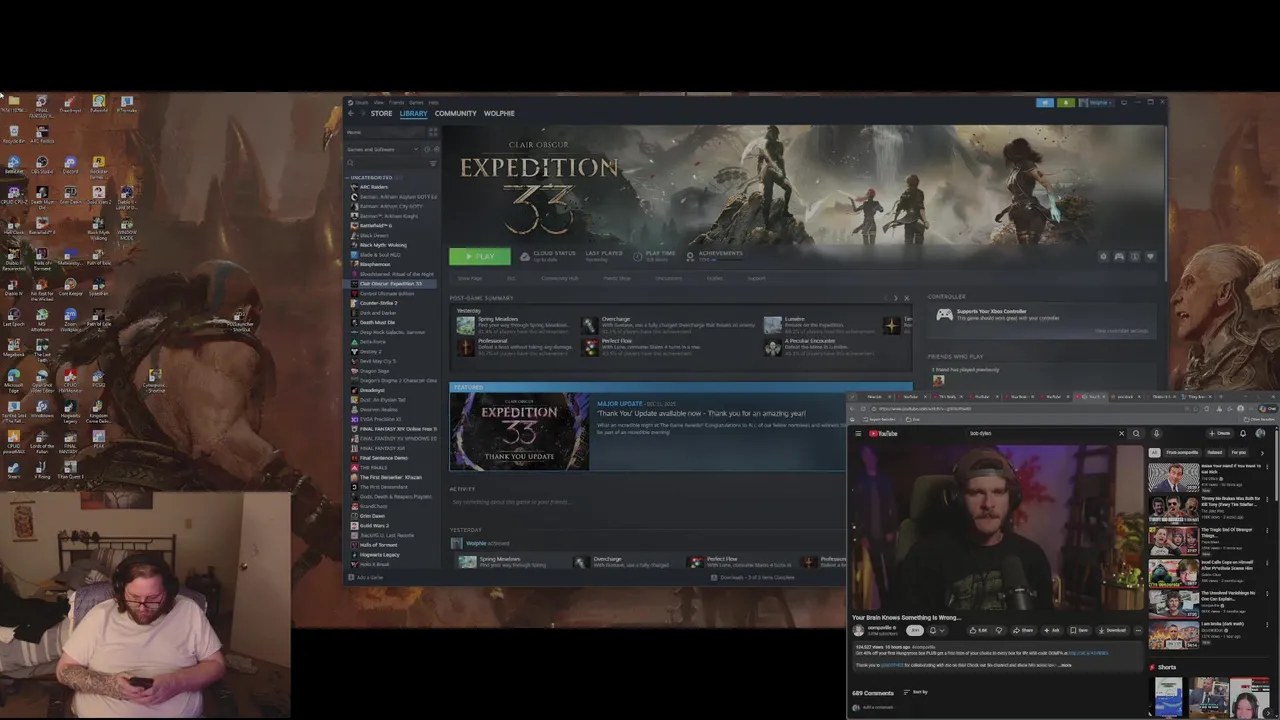Click the Cloud Status icon
Viewport: 1280px width, 720px height.
525,256
